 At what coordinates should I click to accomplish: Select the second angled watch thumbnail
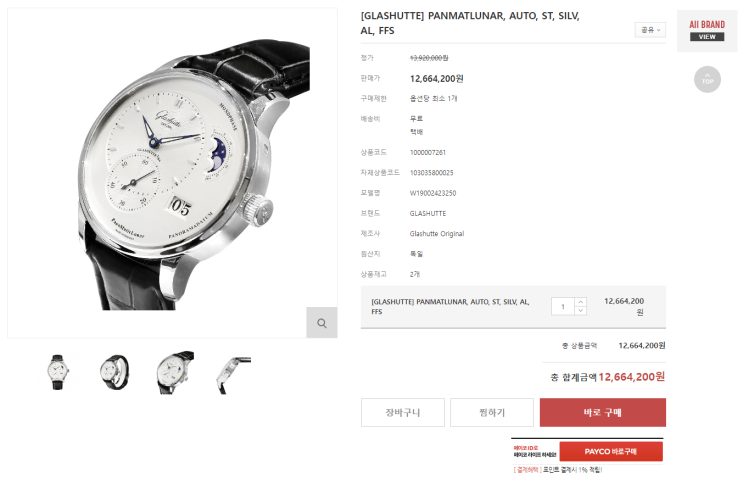[x=114, y=372]
